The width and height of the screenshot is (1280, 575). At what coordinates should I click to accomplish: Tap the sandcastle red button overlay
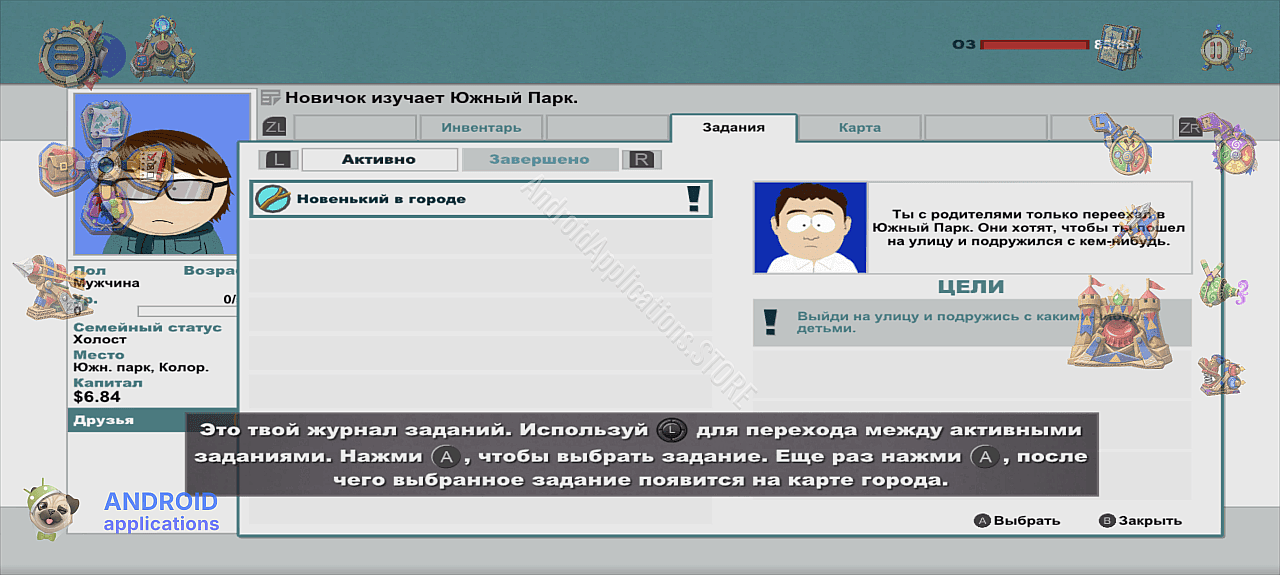tap(1119, 323)
